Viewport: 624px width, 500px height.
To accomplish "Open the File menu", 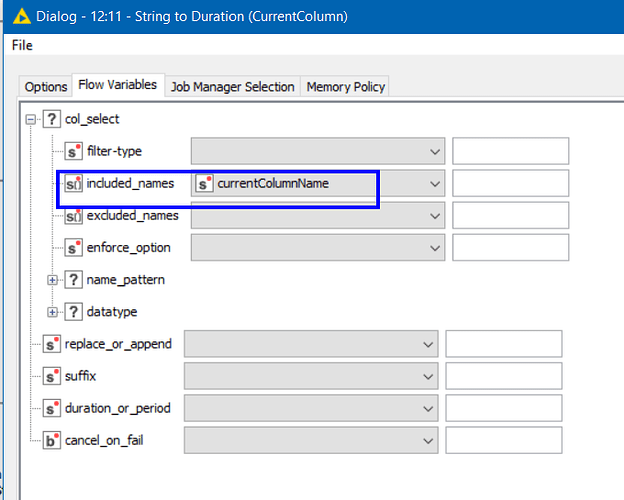I will [22, 45].
